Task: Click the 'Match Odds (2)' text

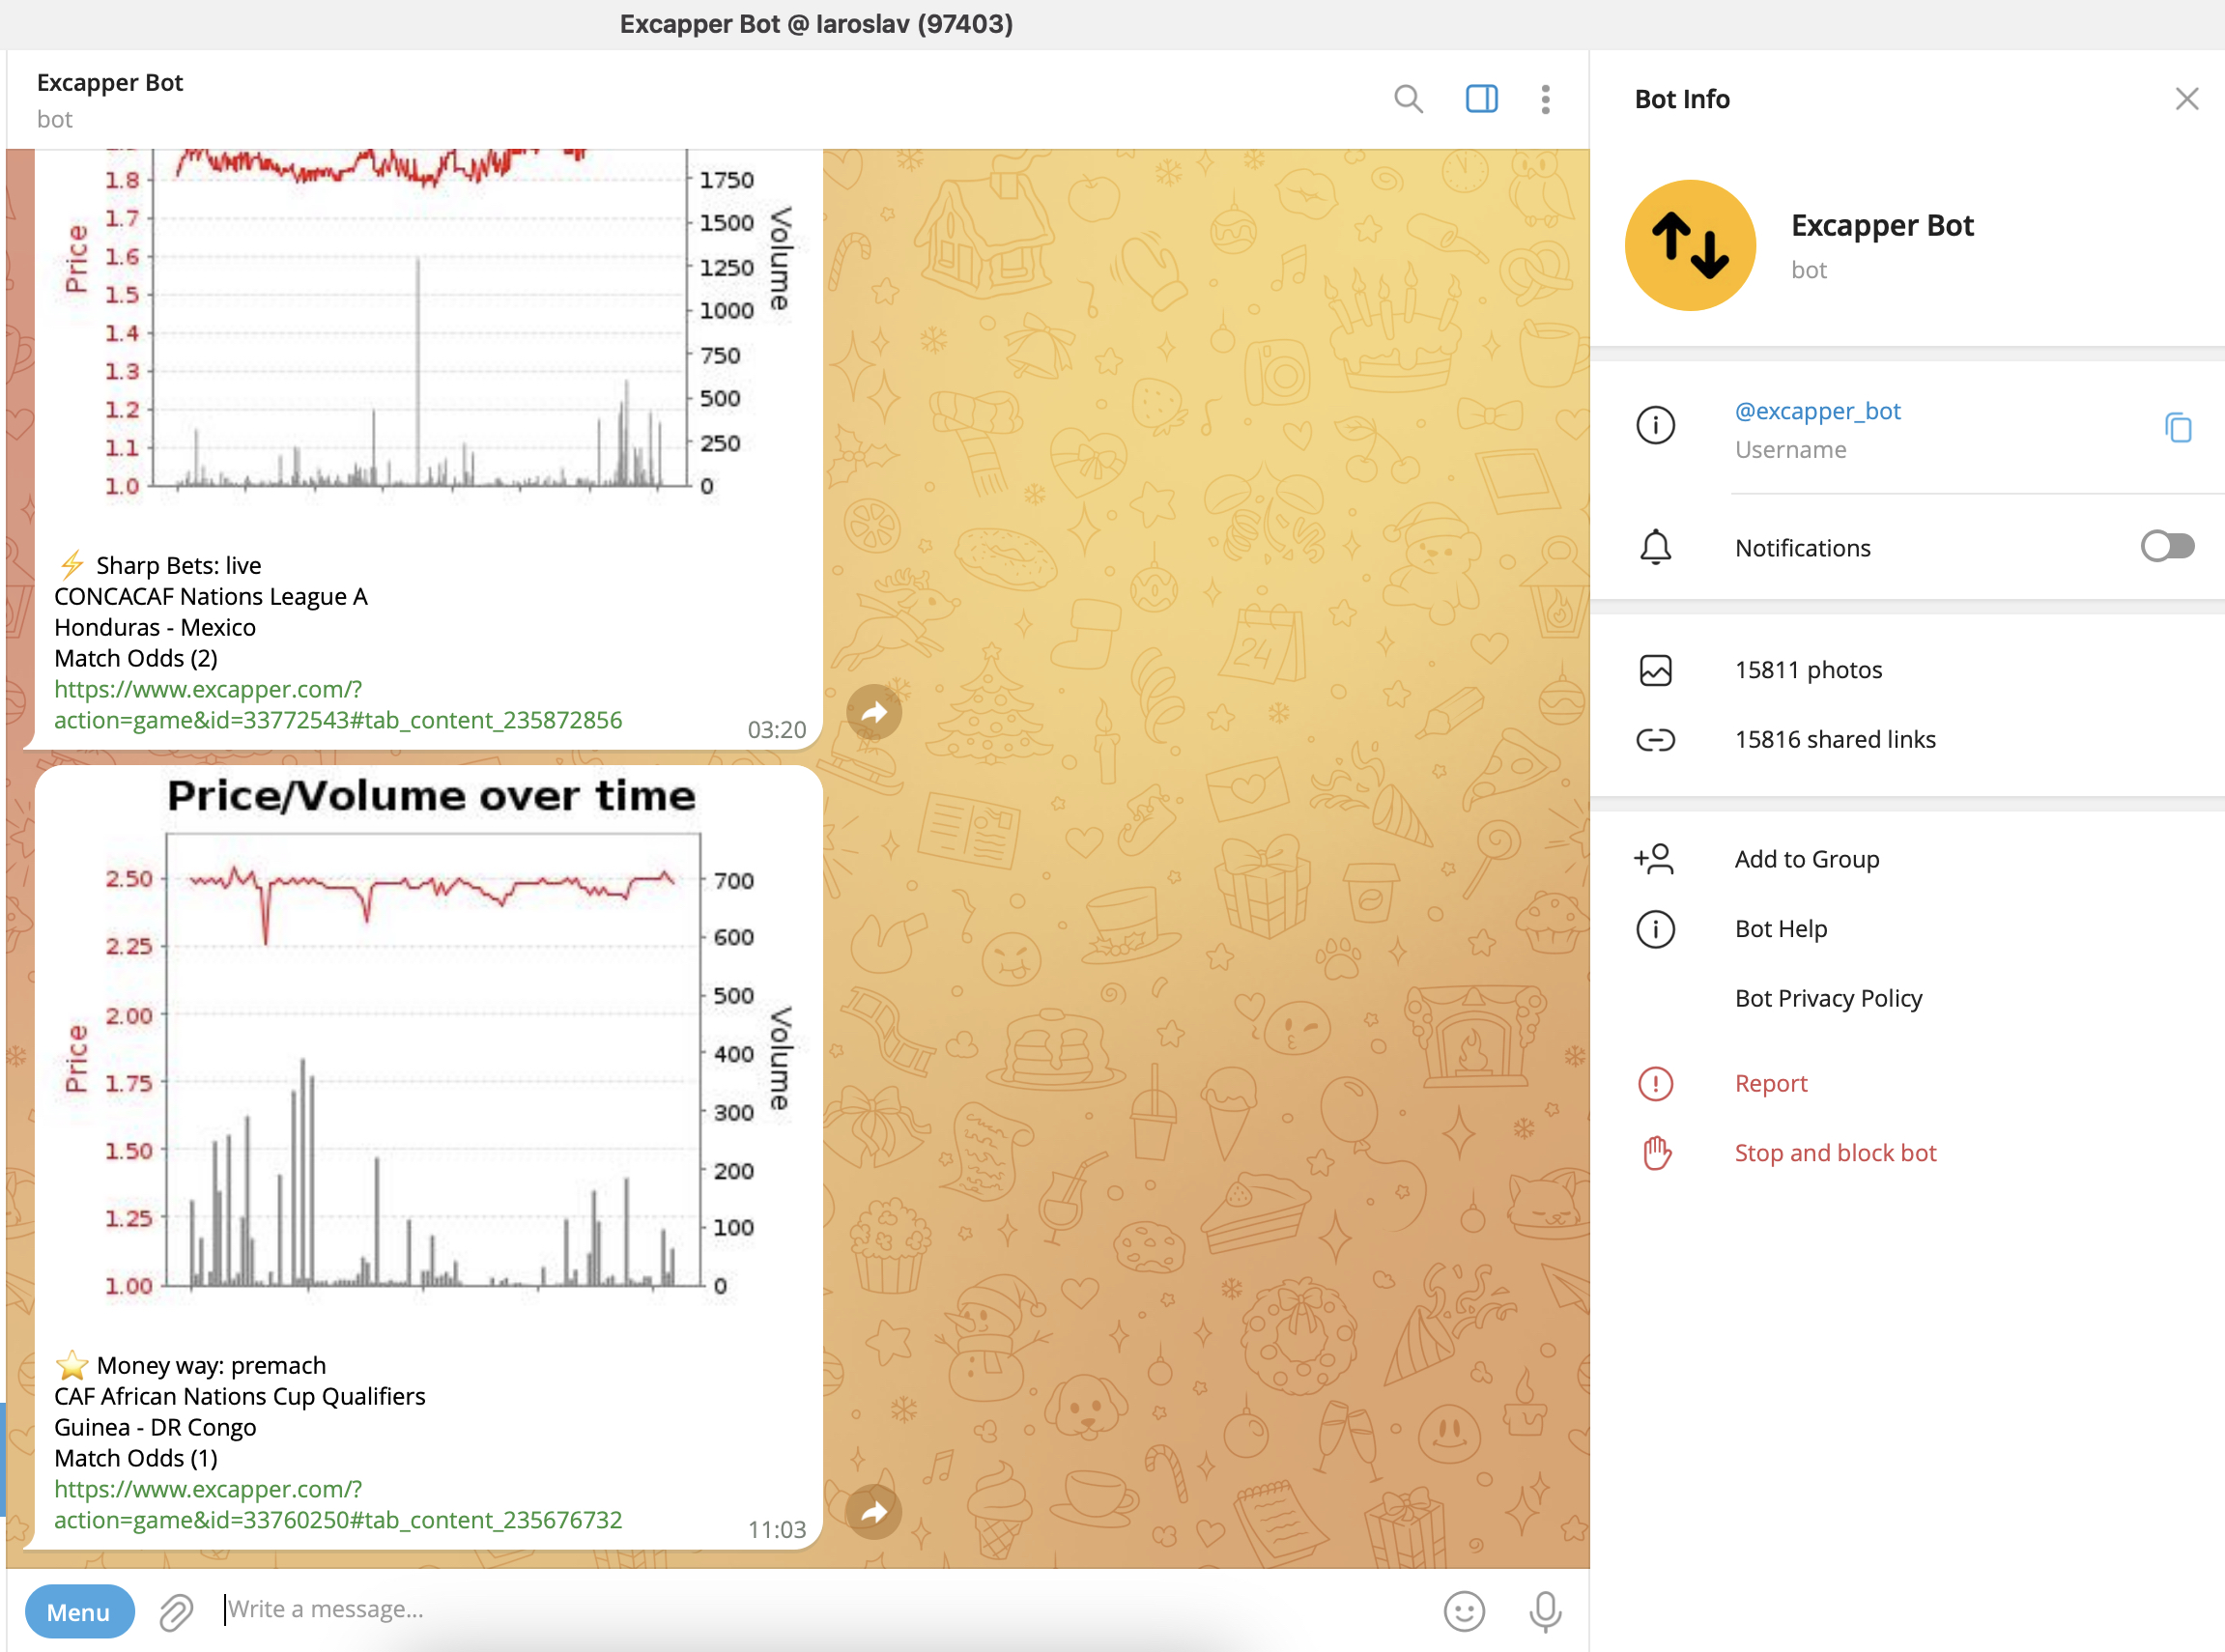Action: (136, 658)
